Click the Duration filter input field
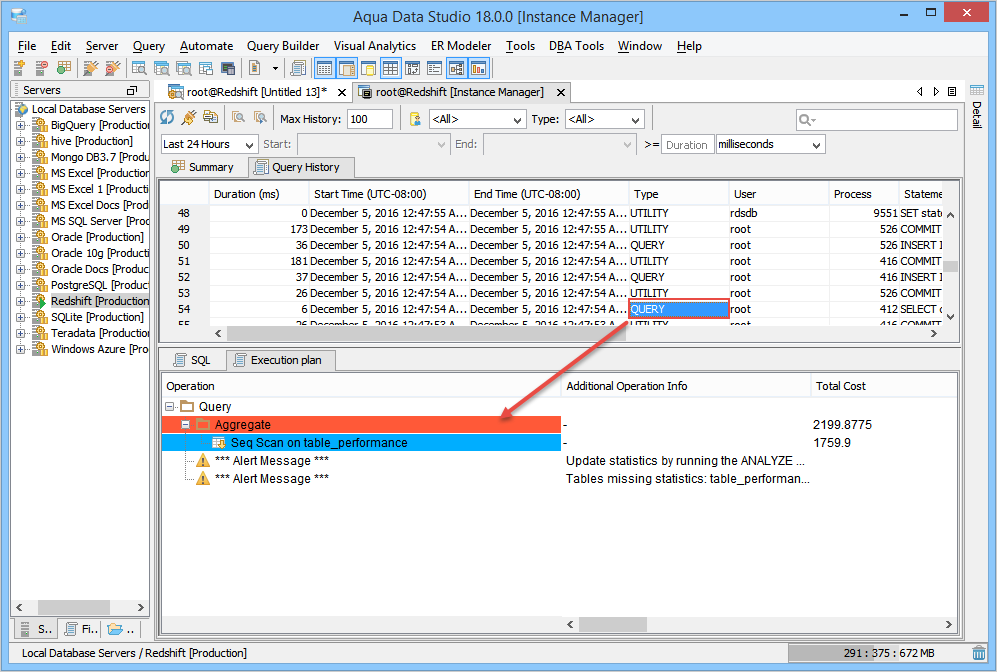 (x=687, y=144)
